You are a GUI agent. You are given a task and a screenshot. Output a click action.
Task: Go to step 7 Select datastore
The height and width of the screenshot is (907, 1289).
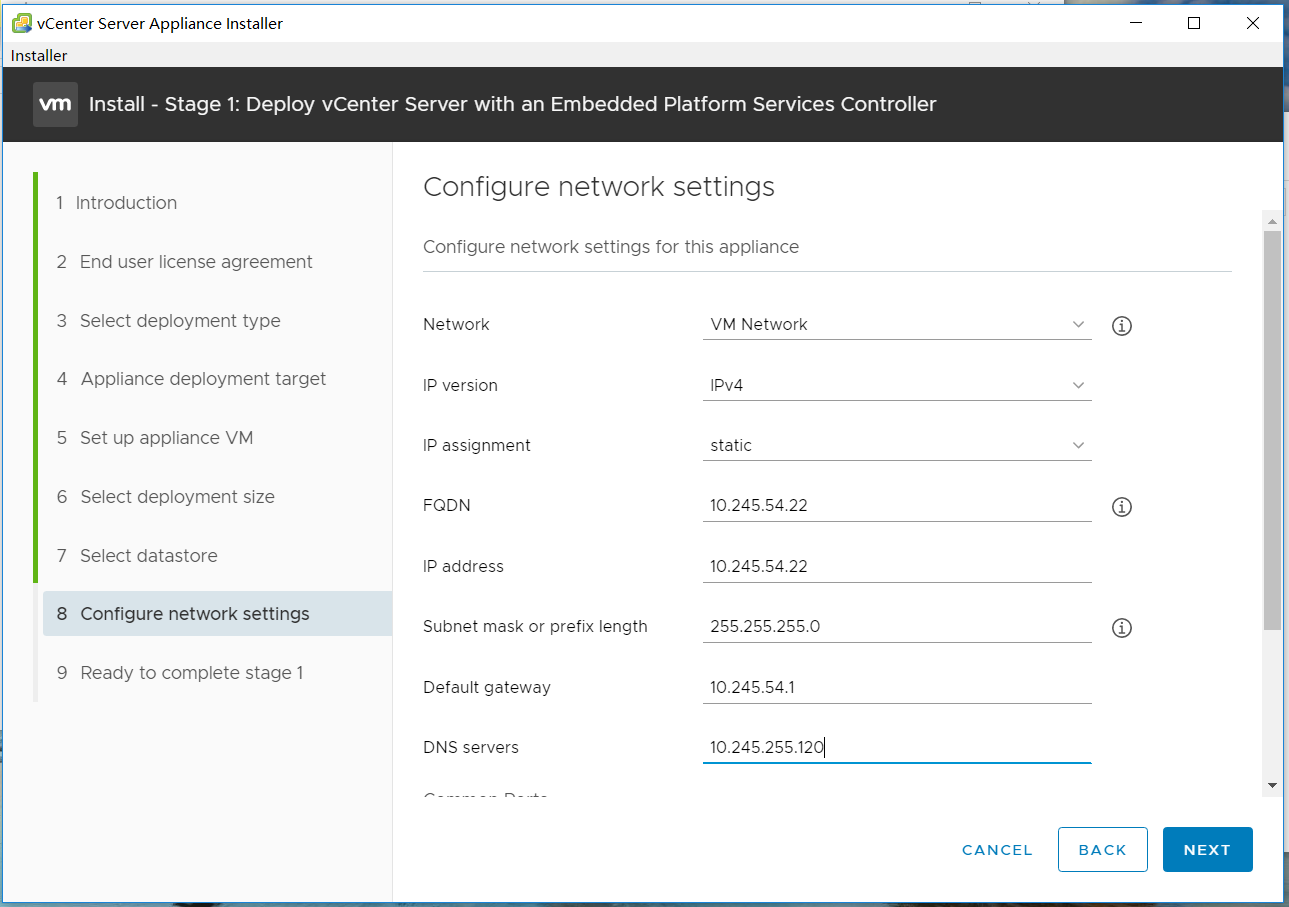(x=136, y=556)
